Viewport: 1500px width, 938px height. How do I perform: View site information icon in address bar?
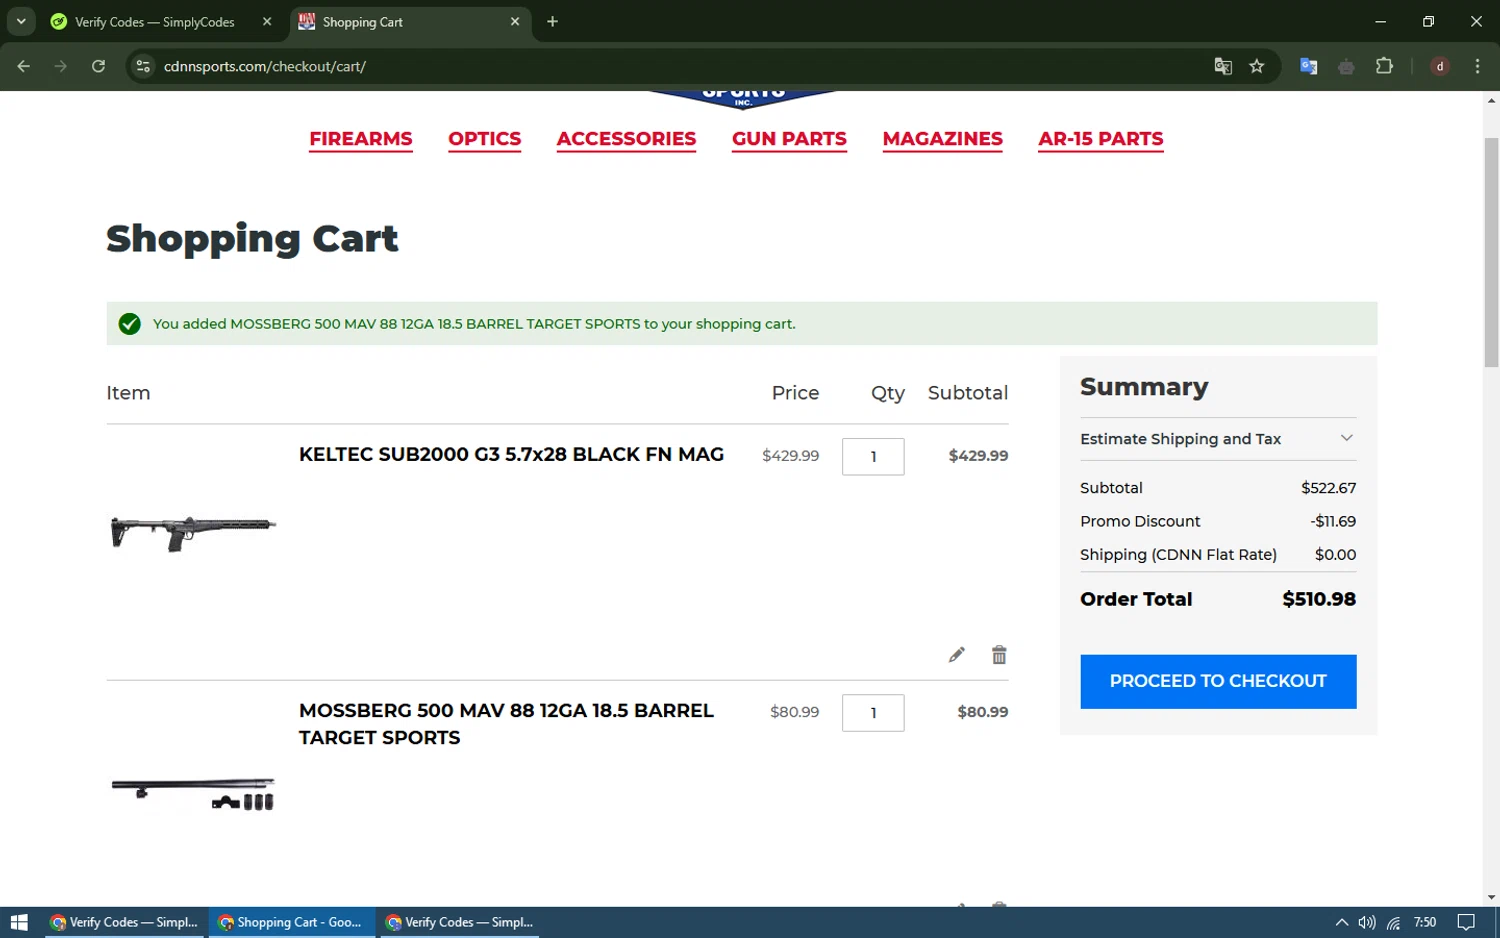143,66
